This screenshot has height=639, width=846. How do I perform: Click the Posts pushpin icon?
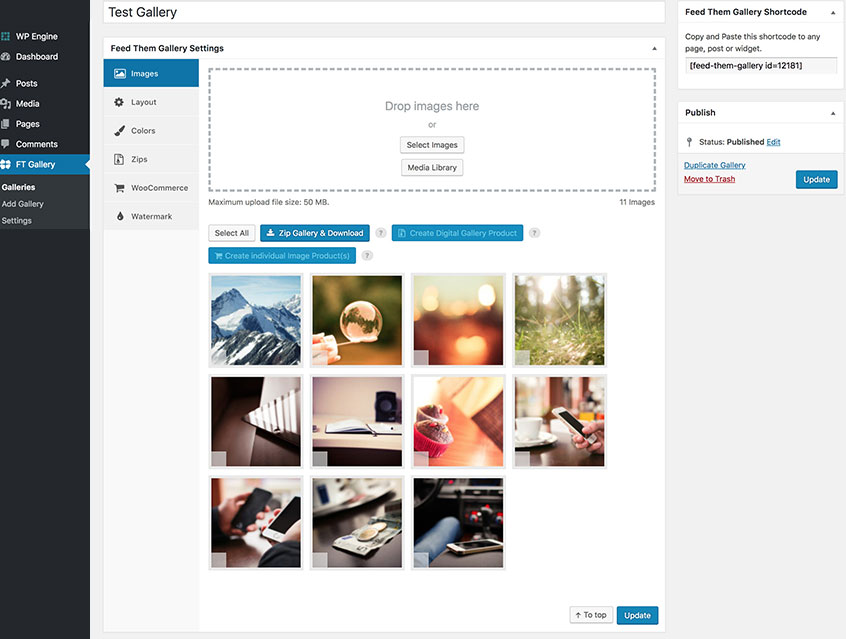(5, 83)
